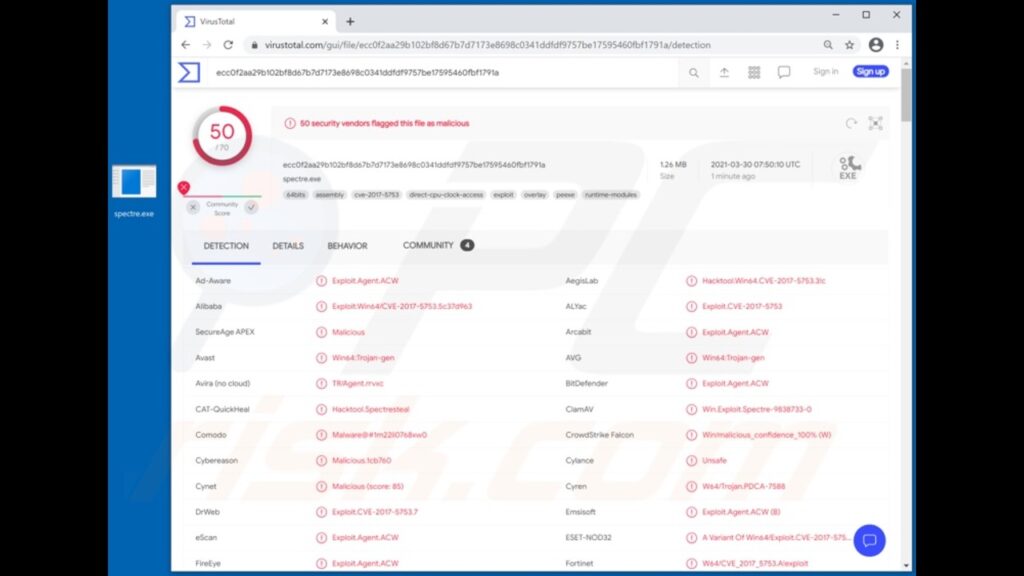This screenshot has height=576, width=1024.
Task: Click the overlay tag
Action: 534,195
